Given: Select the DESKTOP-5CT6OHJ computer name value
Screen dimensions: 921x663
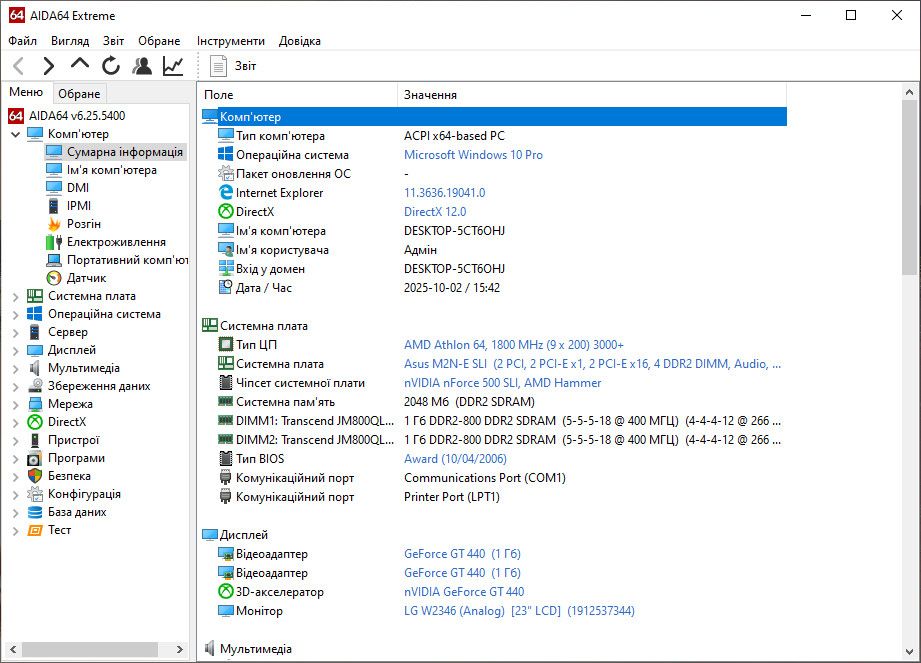Looking at the screenshot, I should point(454,231).
